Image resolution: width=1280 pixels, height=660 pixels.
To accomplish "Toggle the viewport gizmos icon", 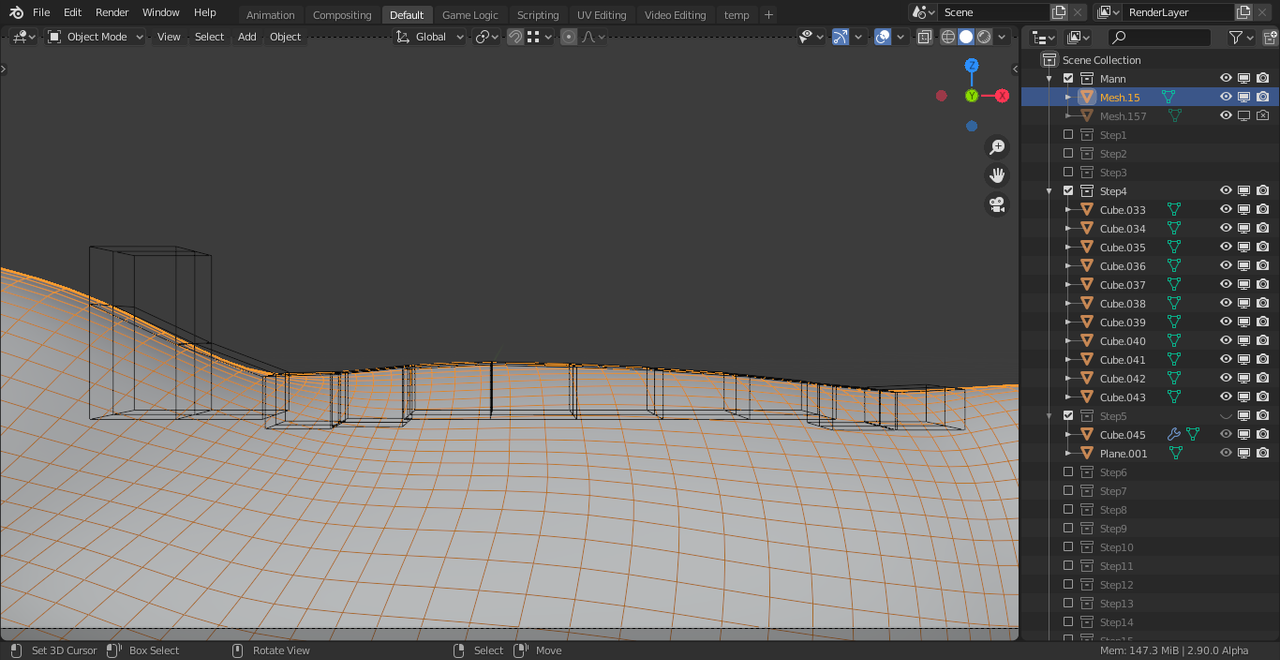I will [840, 37].
